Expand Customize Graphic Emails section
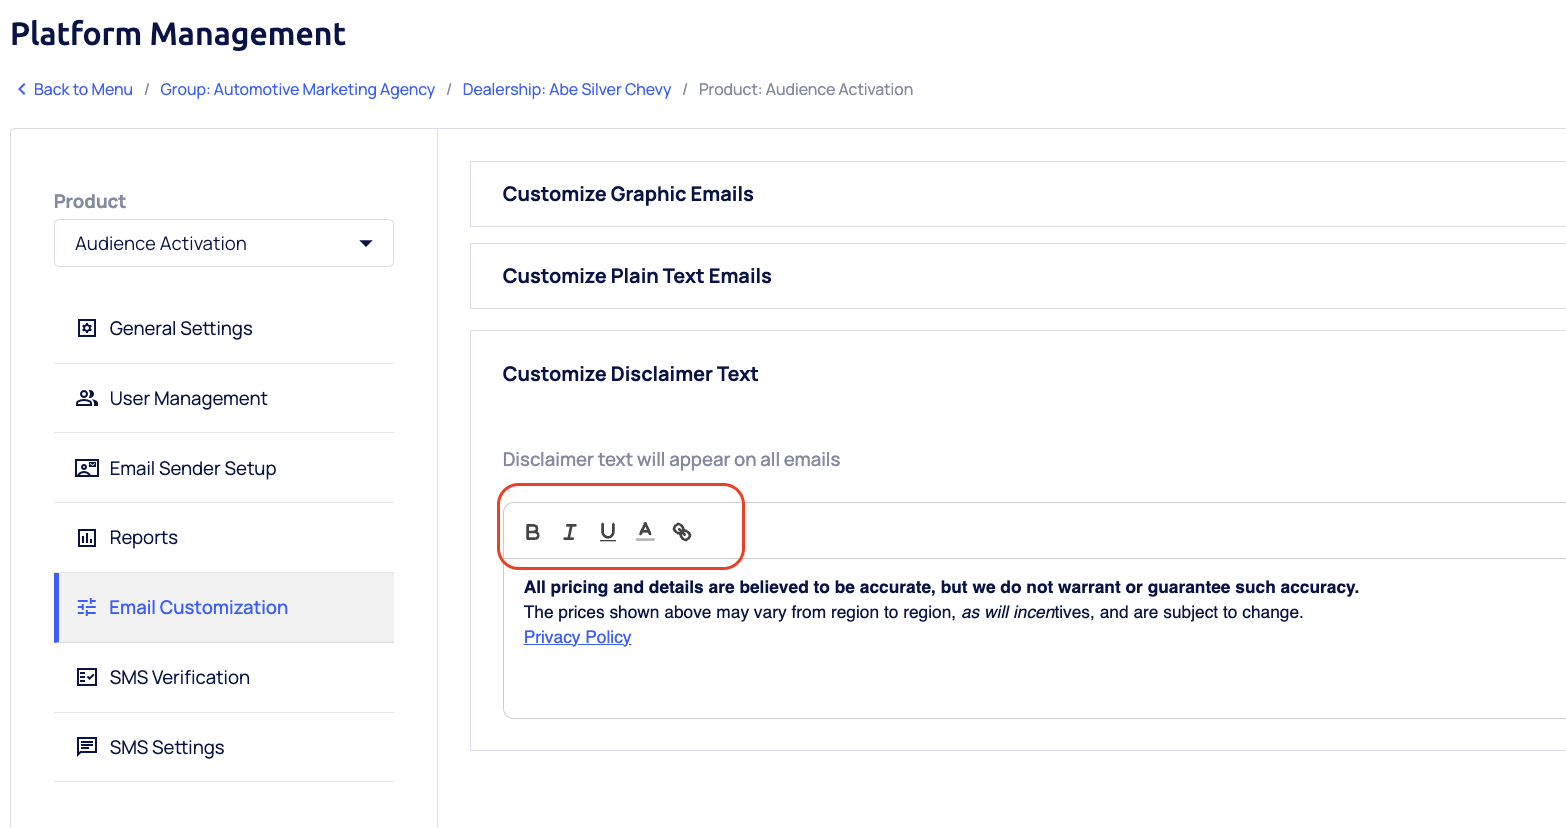The image size is (1566, 828). 628,194
